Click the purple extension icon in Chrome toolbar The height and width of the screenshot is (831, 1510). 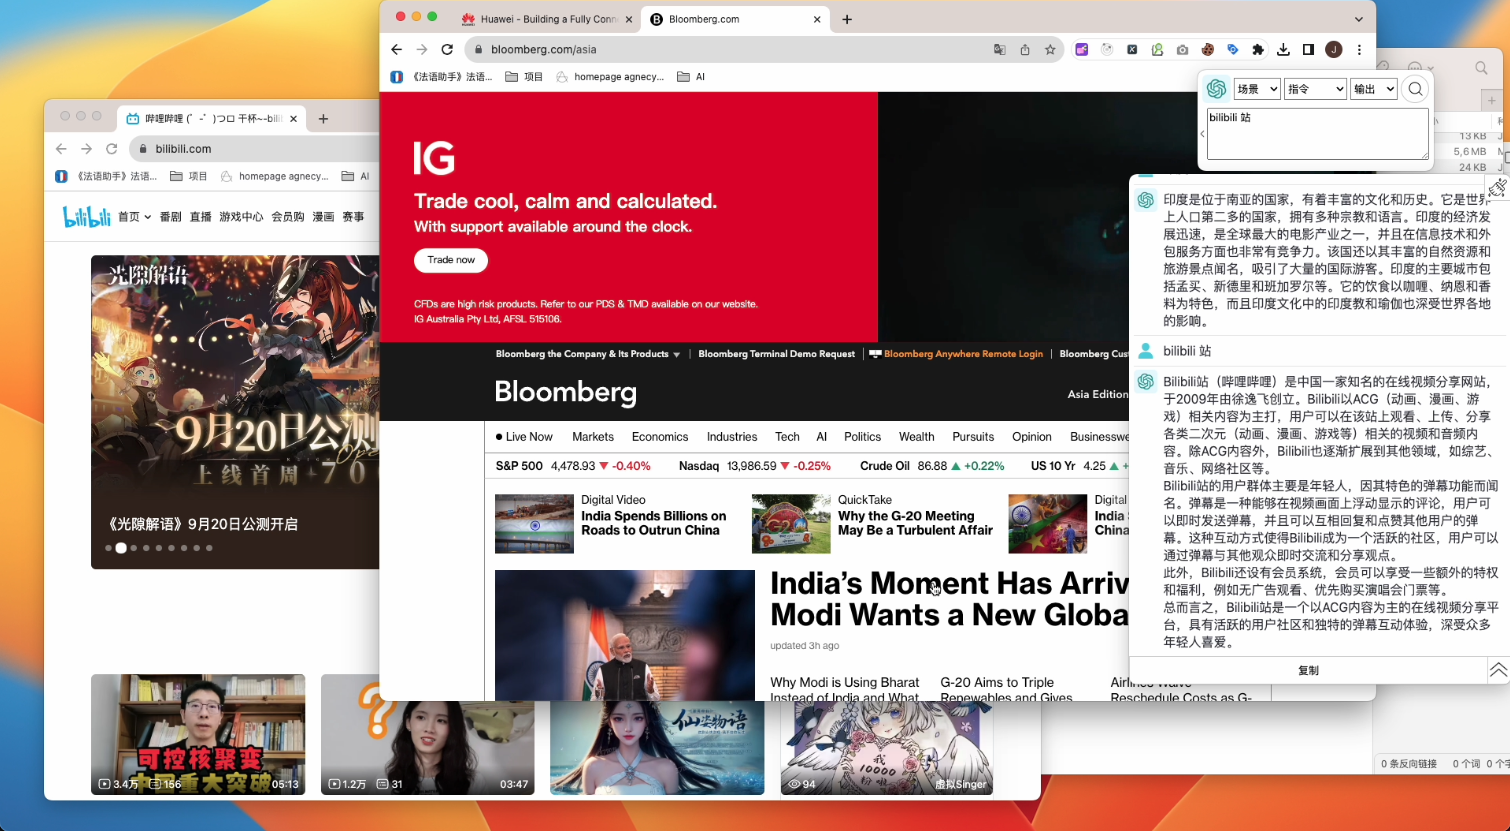(x=1082, y=49)
